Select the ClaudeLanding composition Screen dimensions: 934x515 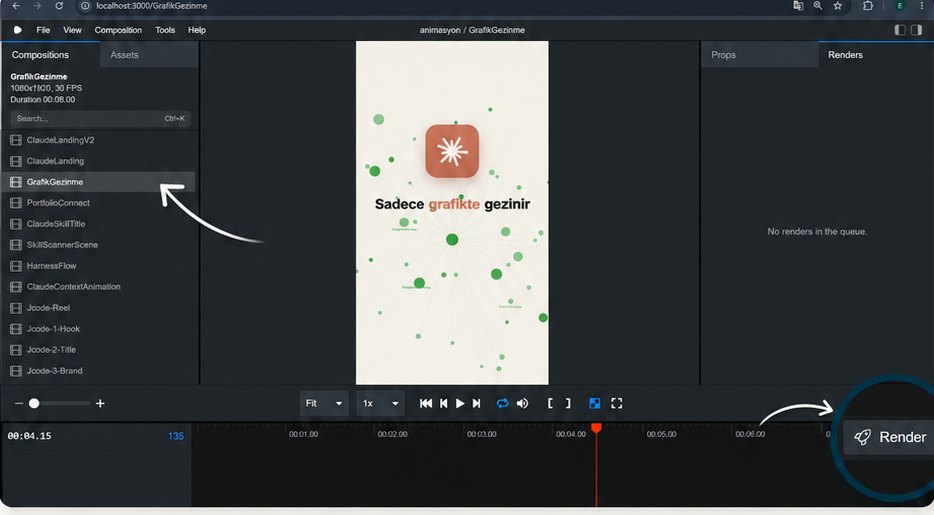tap(98, 161)
